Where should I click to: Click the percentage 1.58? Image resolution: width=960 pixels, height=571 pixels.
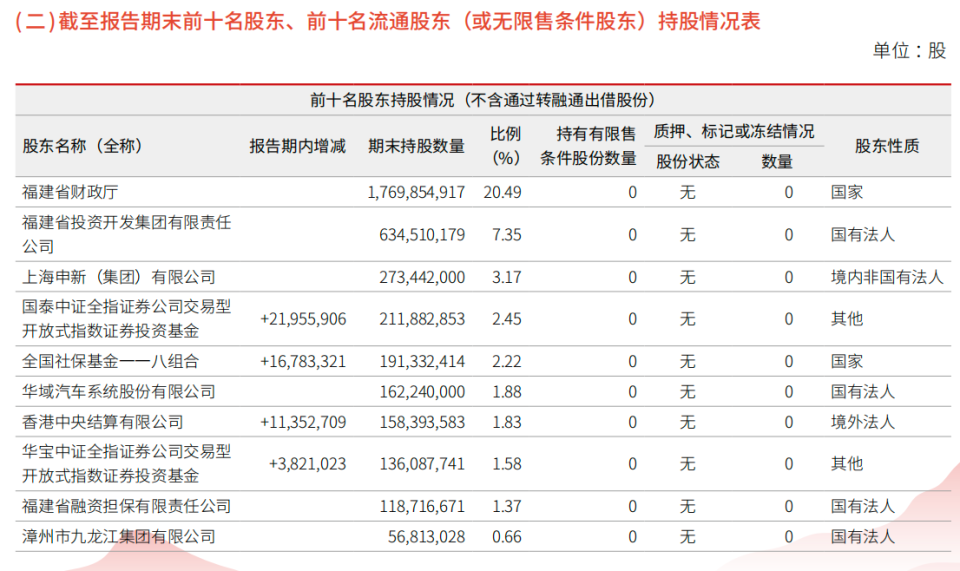[x=507, y=464]
